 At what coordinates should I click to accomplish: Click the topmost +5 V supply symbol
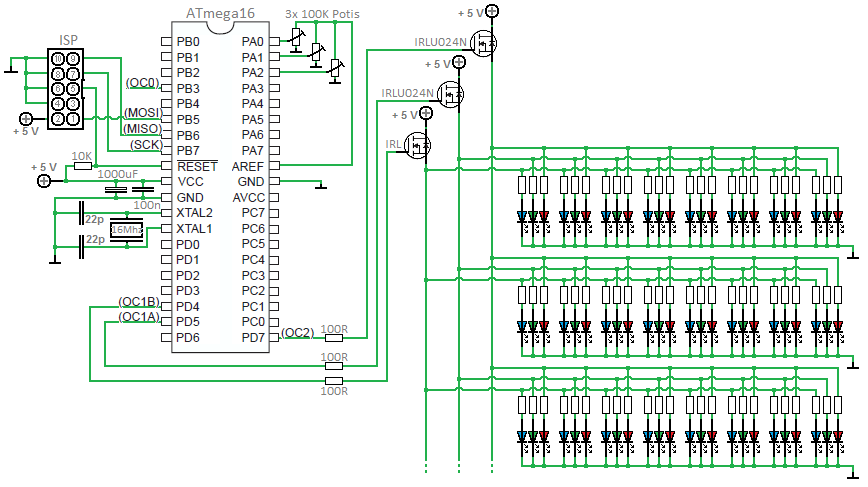click(x=492, y=11)
